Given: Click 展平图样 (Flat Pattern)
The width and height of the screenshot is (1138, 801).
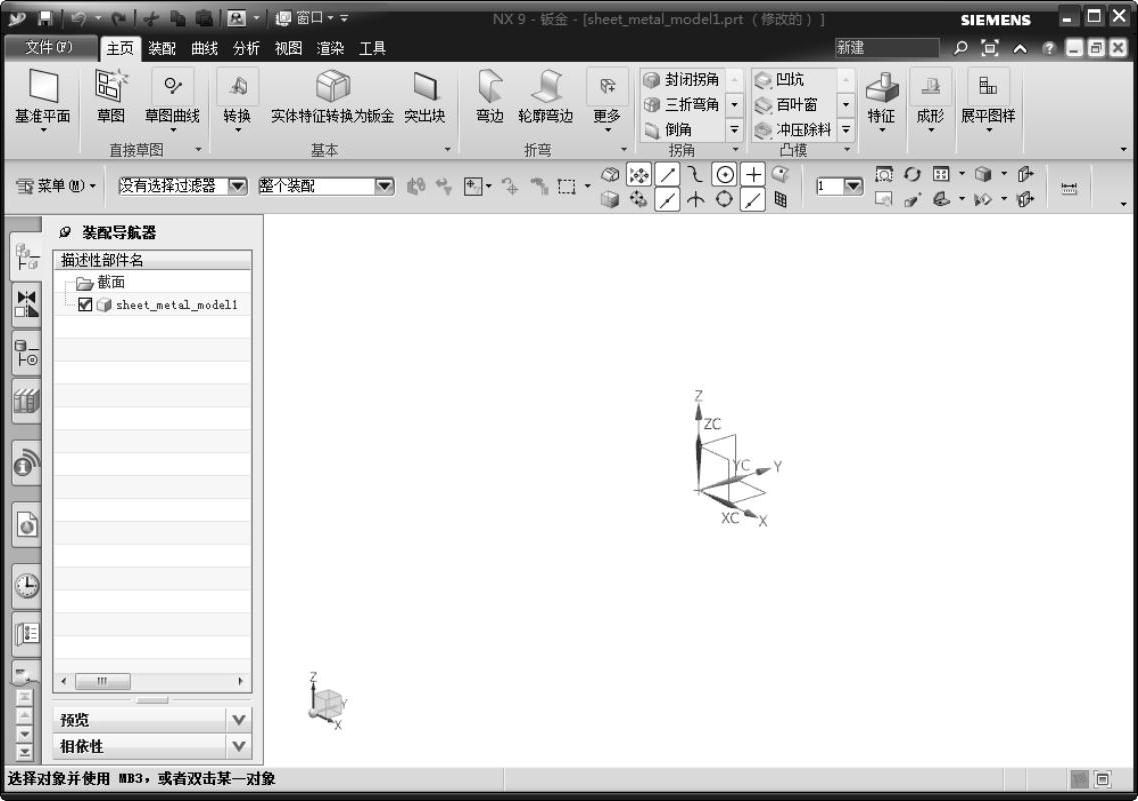Looking at the screenshot, I should (988, 100).
